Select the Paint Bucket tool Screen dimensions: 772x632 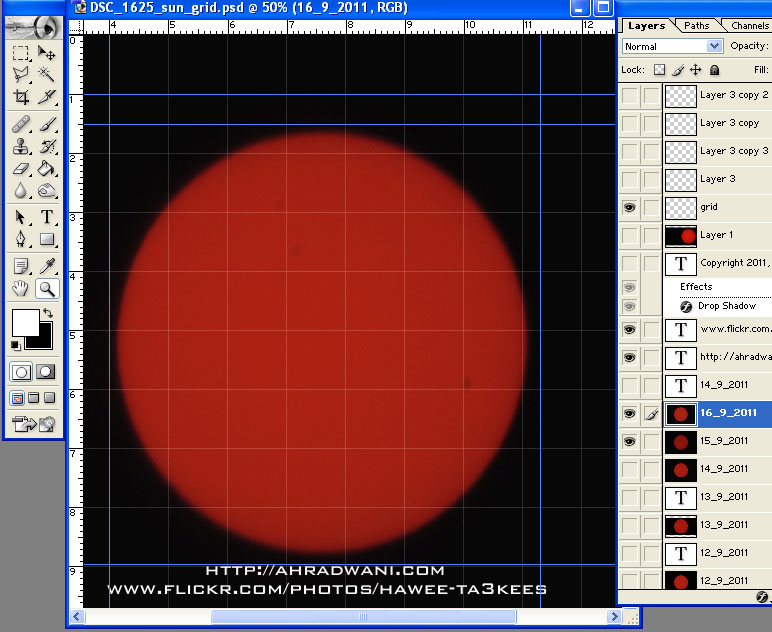46,168
